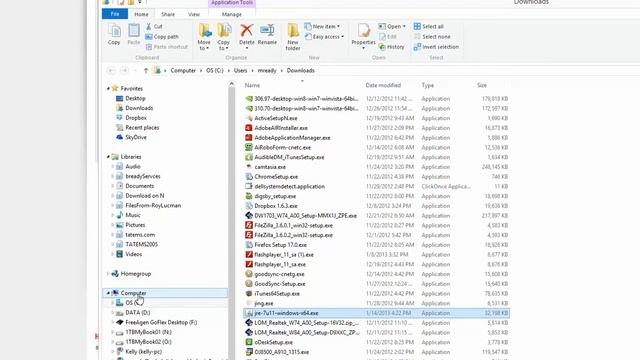640x360 pixels.
Task: Select the Videos library
Action: click(133, 254)
